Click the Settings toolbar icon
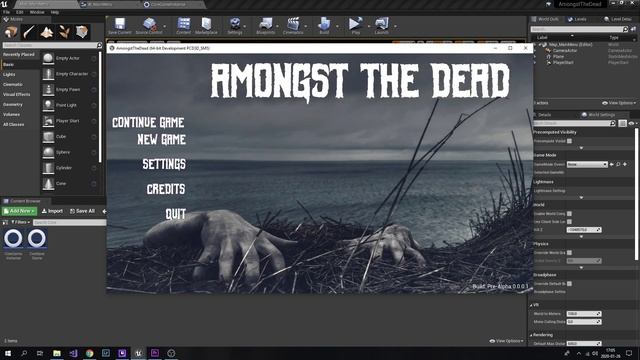The width and height of the screenshot is (640, 360). pyautogui.click(x=235, y=24)
